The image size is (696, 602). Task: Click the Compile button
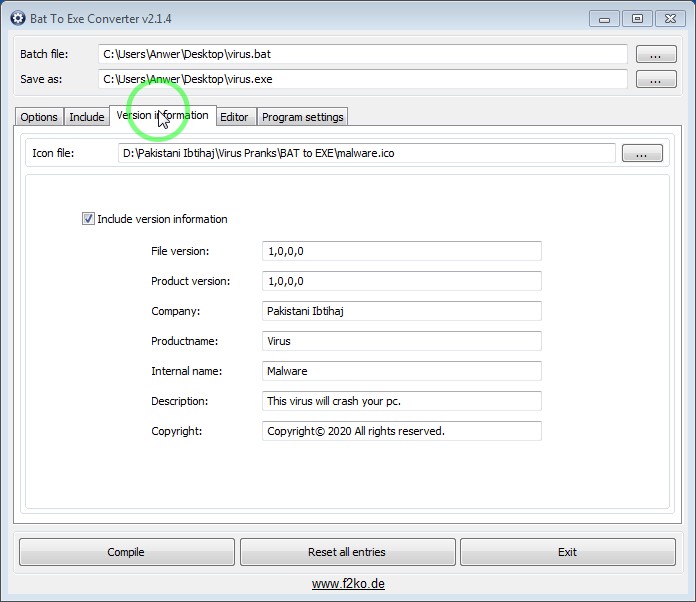pos(127,552)
